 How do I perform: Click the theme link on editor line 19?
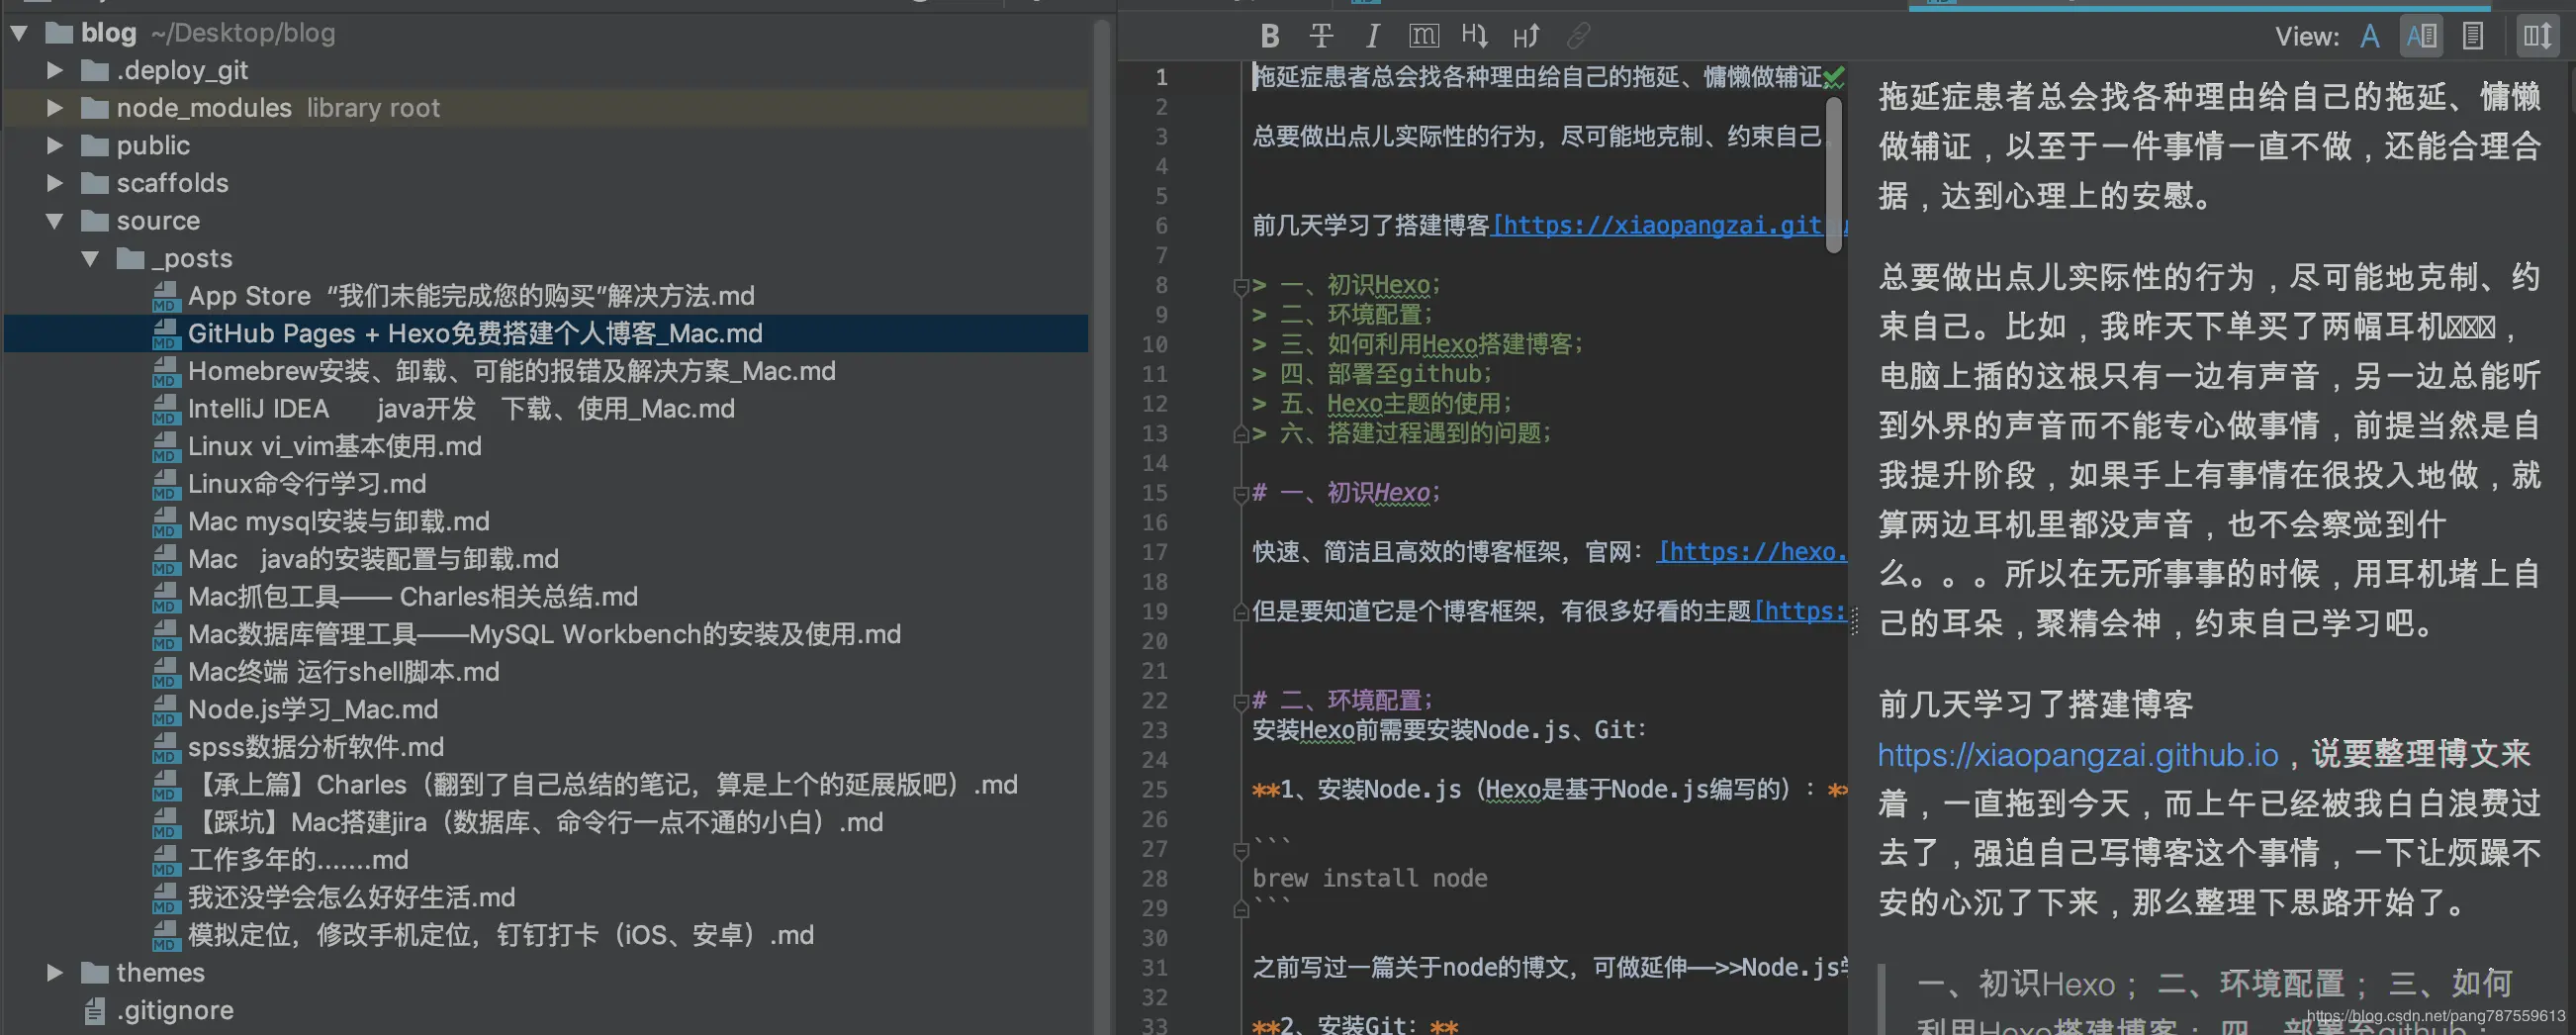[x=1799, y=612]
